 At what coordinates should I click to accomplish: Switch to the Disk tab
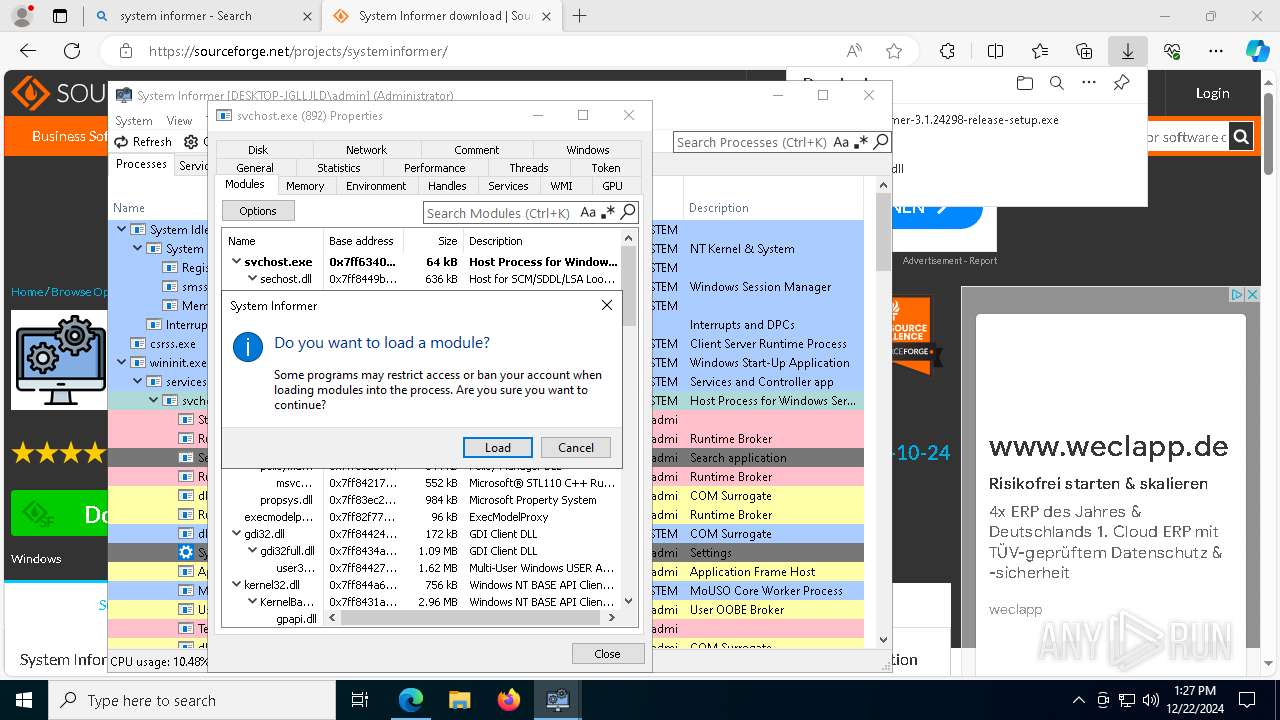coord(258,149)
